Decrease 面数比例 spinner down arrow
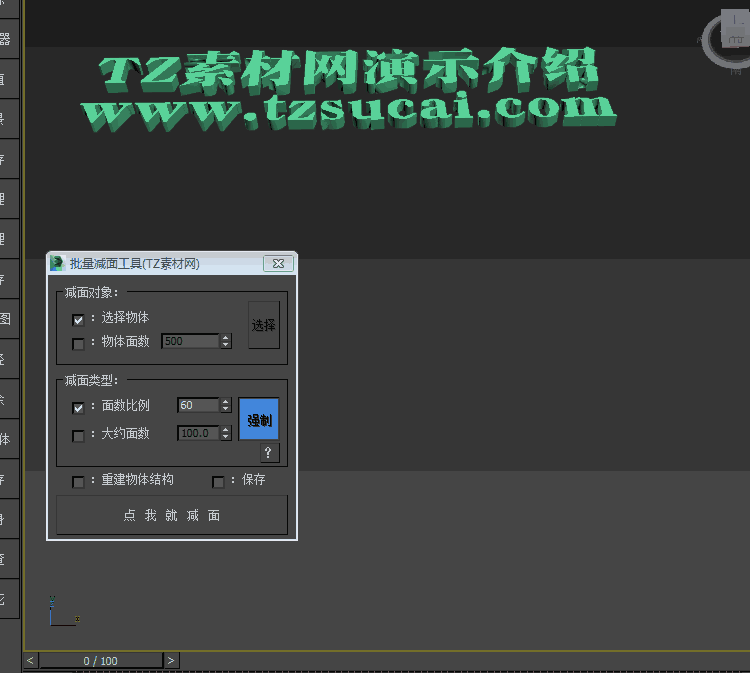Screen dimensions: 750x673 (x=226, y=409)
